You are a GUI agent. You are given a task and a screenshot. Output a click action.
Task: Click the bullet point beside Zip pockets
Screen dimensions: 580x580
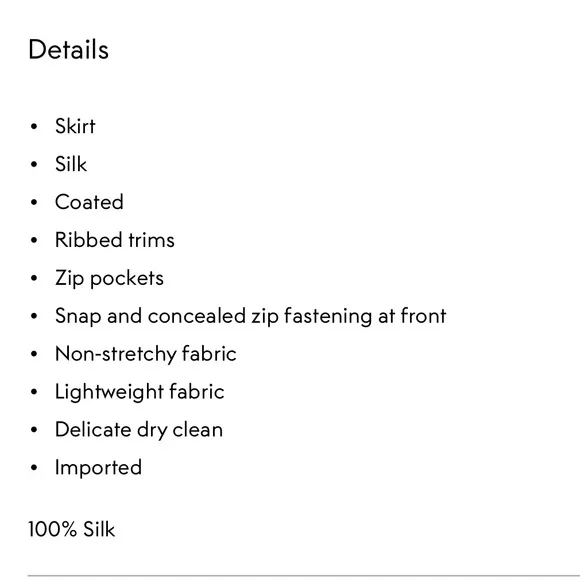pos(34,278)
